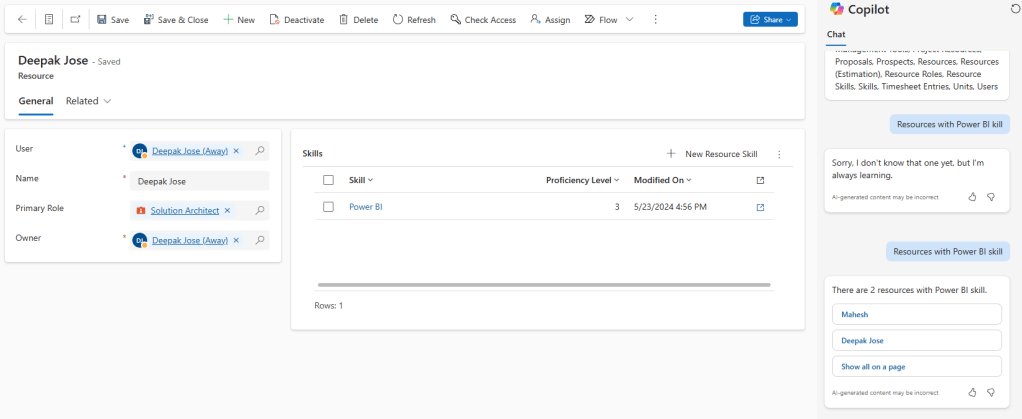This screenshot has width=1022, height=419.
Task: Switch to the General tab
Action: [36, 101]
